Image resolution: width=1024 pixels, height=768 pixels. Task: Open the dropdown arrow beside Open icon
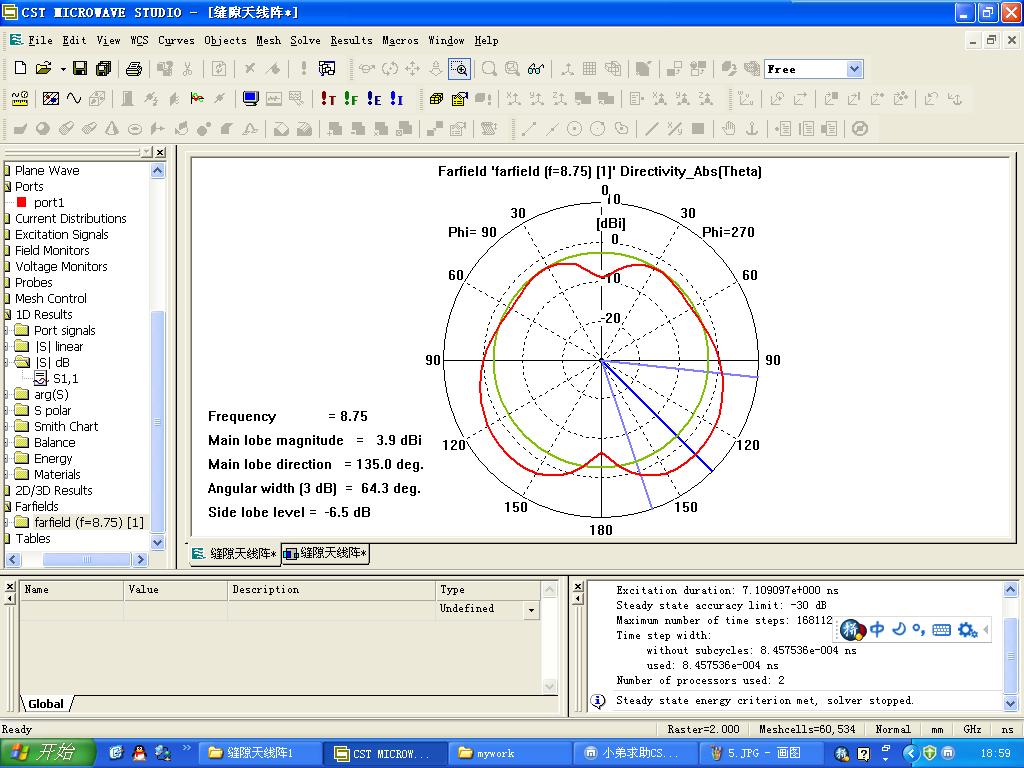click(x=63, y=69)
